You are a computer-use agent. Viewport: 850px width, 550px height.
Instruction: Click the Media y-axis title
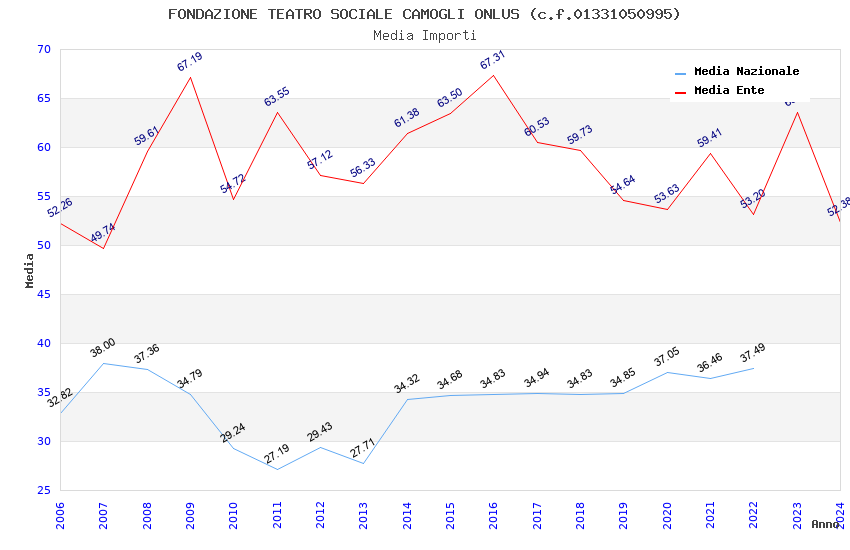(x=29, y=270)
